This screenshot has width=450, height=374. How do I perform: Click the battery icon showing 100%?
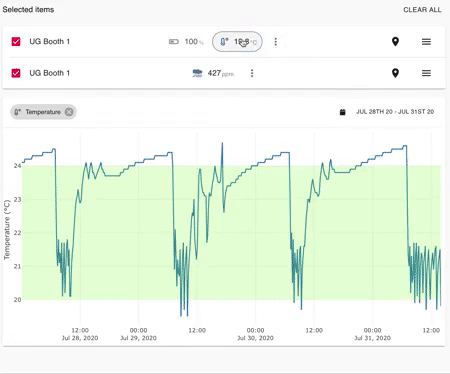tap(174, 42)
